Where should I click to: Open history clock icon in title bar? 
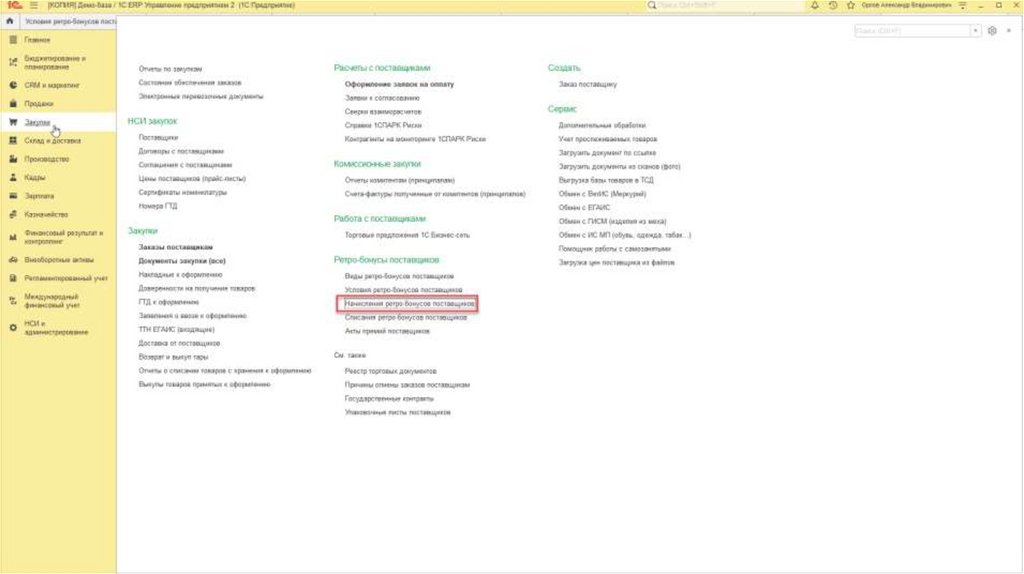tap(833, 5)
